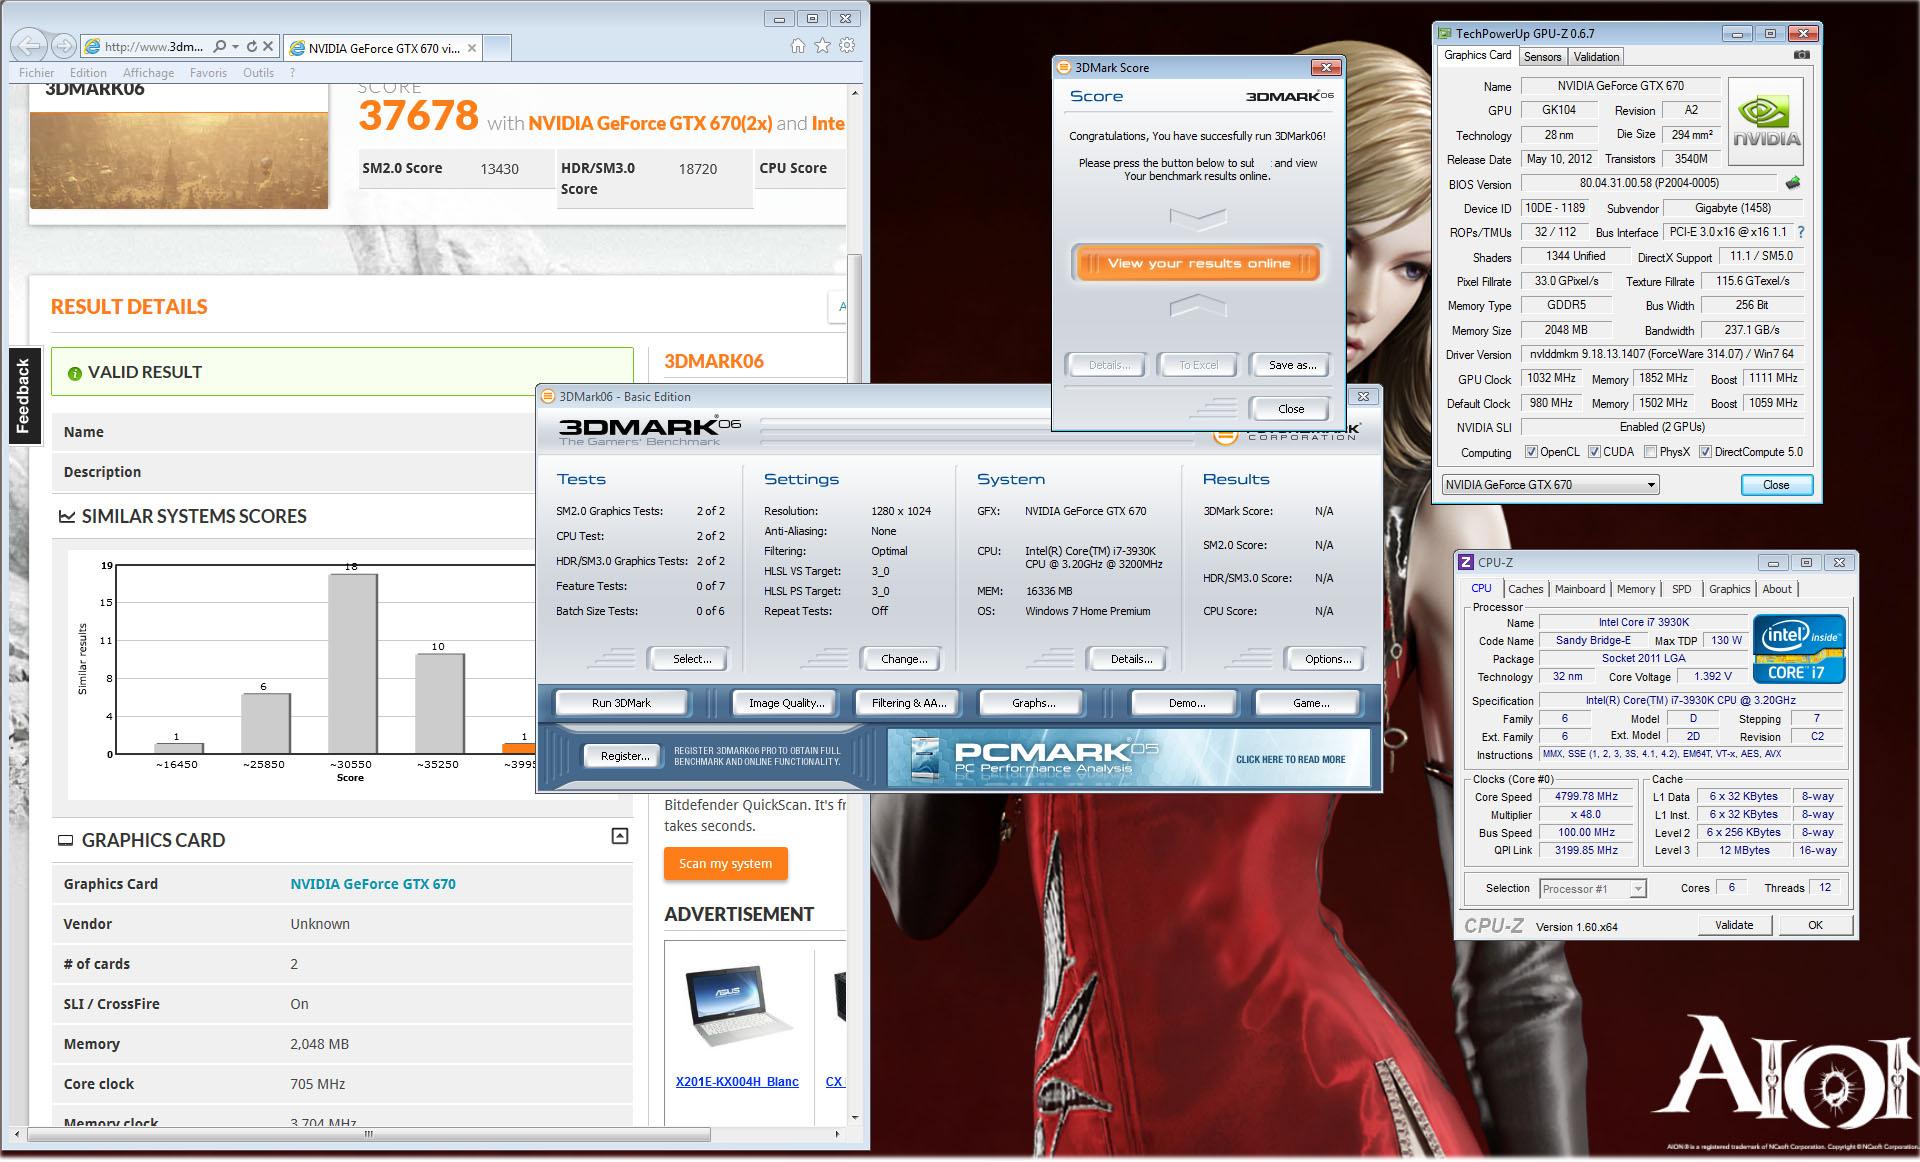Click the Feedback side tab
Image resolution: width=1920 pixels, height=1162 pixels.
click(x=24, y=395)
